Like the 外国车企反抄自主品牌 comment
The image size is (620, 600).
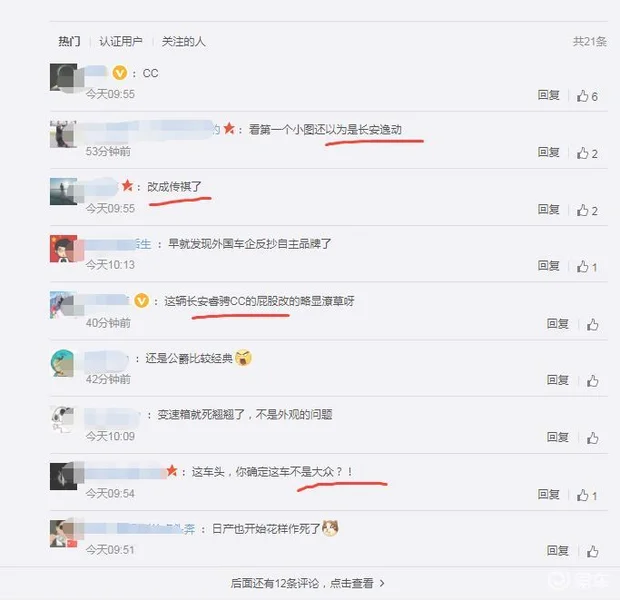point(587,267)
